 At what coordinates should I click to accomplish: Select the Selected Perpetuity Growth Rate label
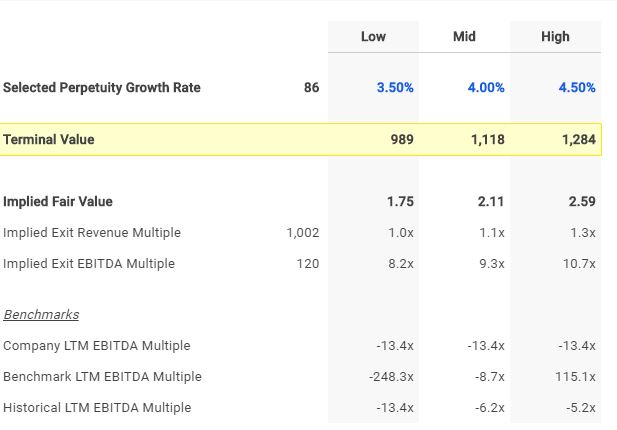102,88
